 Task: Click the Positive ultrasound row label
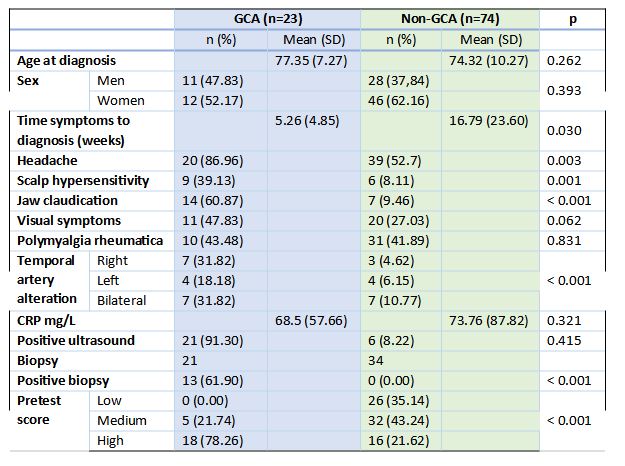(77, 340)
